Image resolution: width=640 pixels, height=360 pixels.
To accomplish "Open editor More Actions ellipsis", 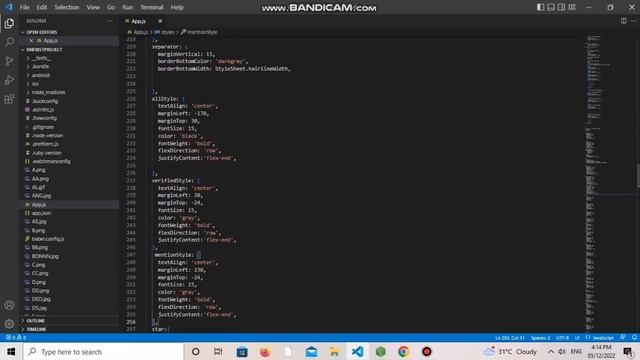I will pyautogui.click(x=633, y=21).
